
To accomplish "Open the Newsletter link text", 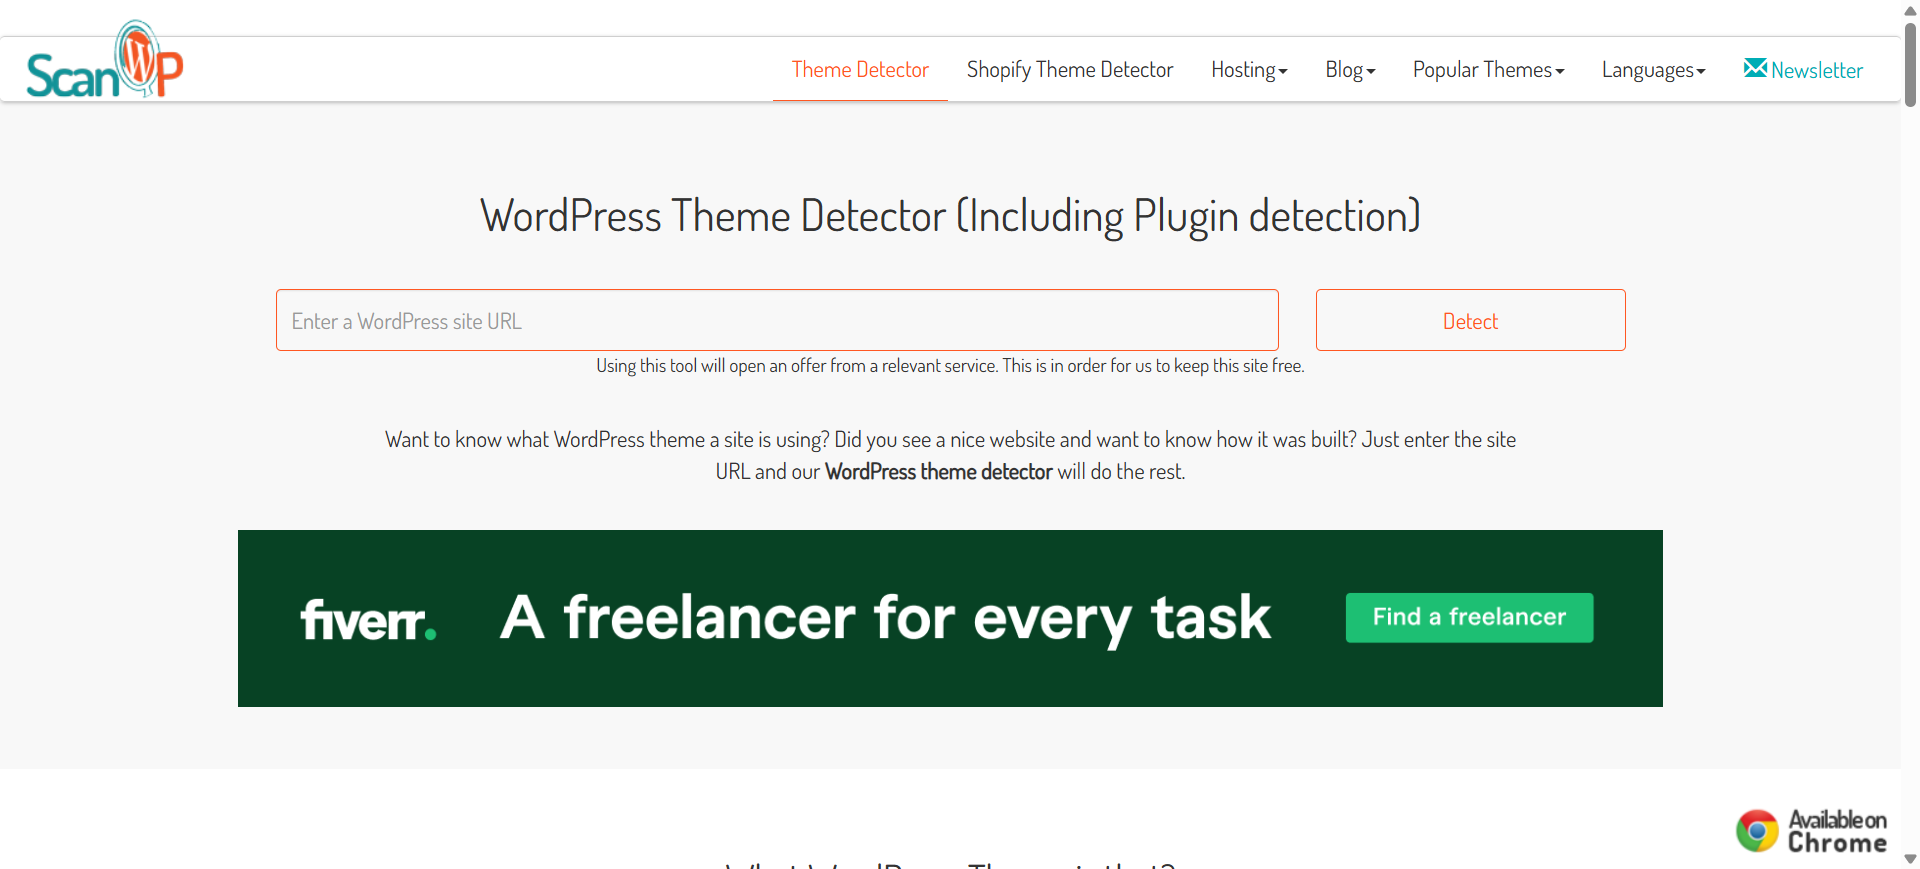I will tap(1817, 71).
